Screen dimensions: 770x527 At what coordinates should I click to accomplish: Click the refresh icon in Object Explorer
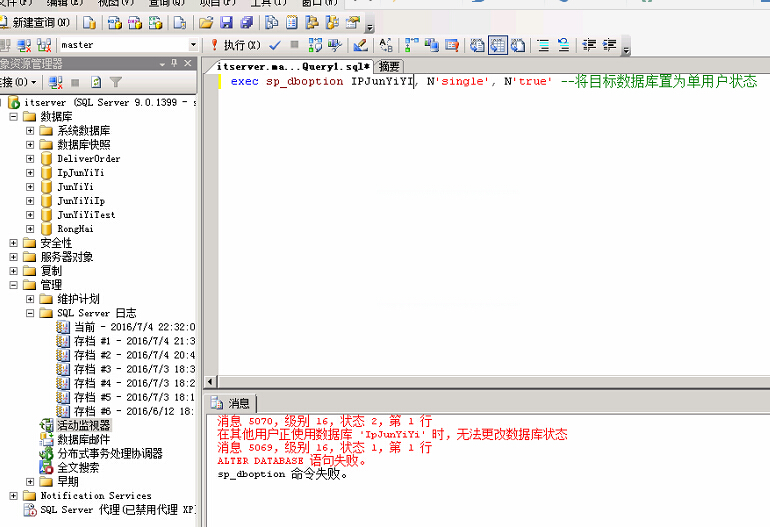click(96, 82)
